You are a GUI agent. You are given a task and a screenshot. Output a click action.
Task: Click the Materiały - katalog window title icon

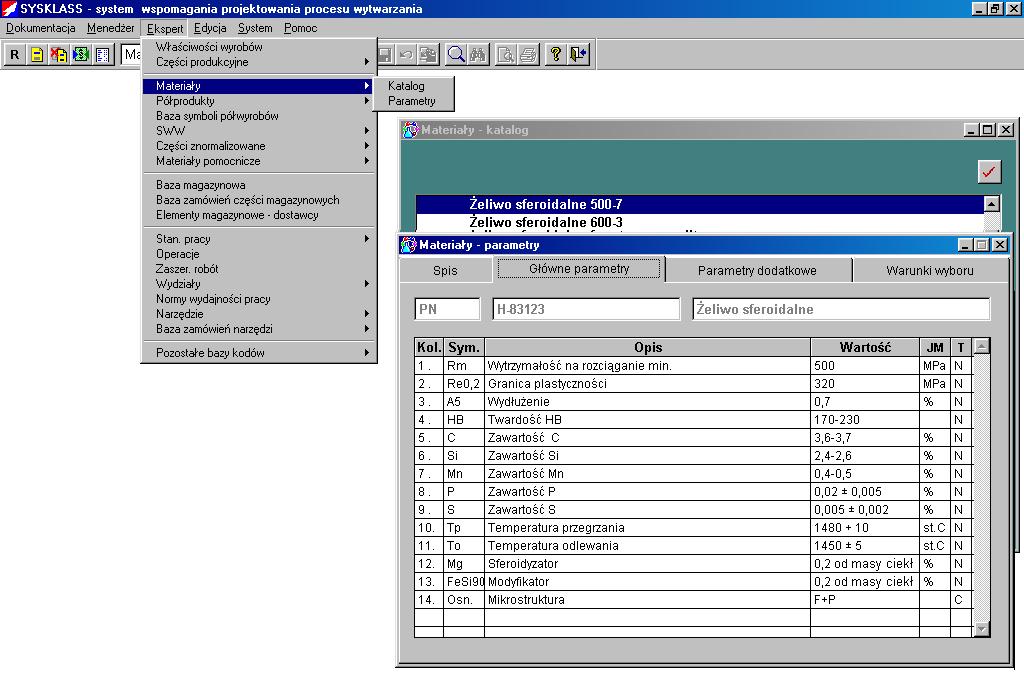click(x=410, y=130)
